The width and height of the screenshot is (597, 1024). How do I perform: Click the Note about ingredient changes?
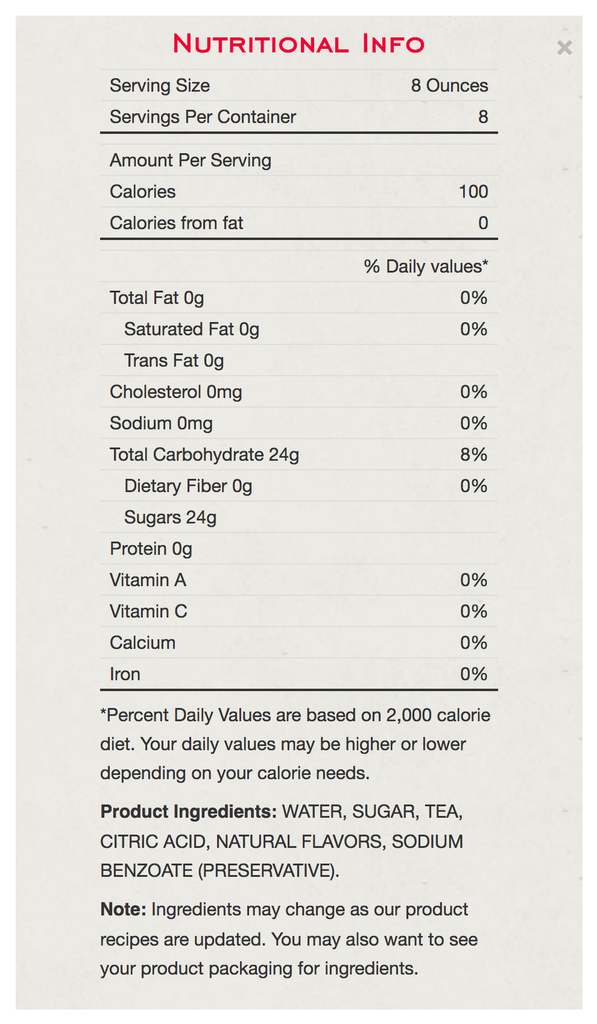click(x=289, y=938)
